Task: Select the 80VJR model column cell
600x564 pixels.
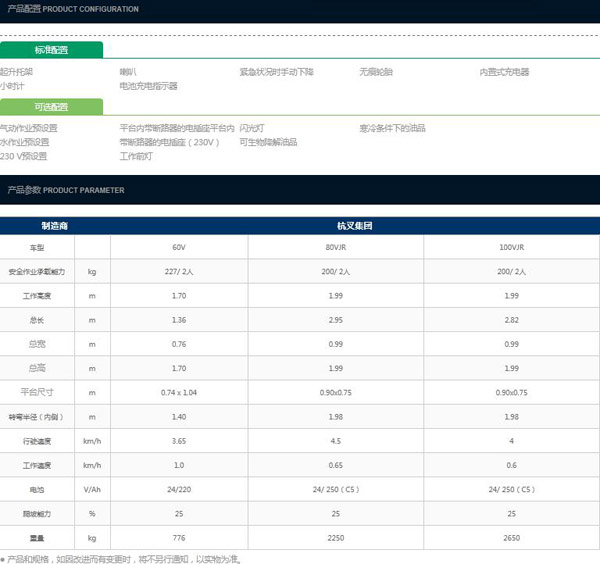Action: point(335,246)
